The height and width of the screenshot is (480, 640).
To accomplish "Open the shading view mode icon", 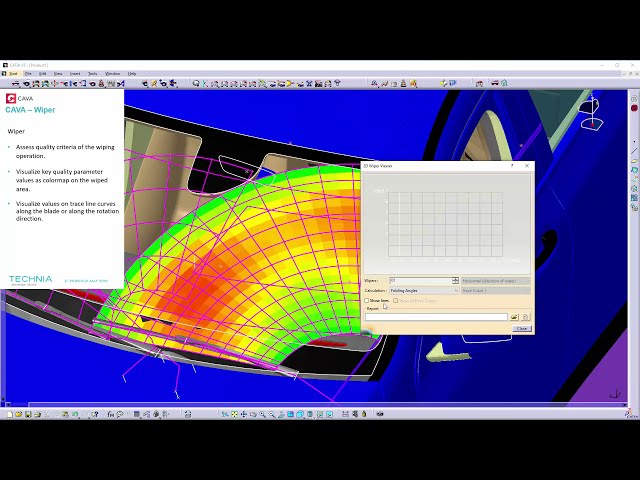I will [310, 414].
